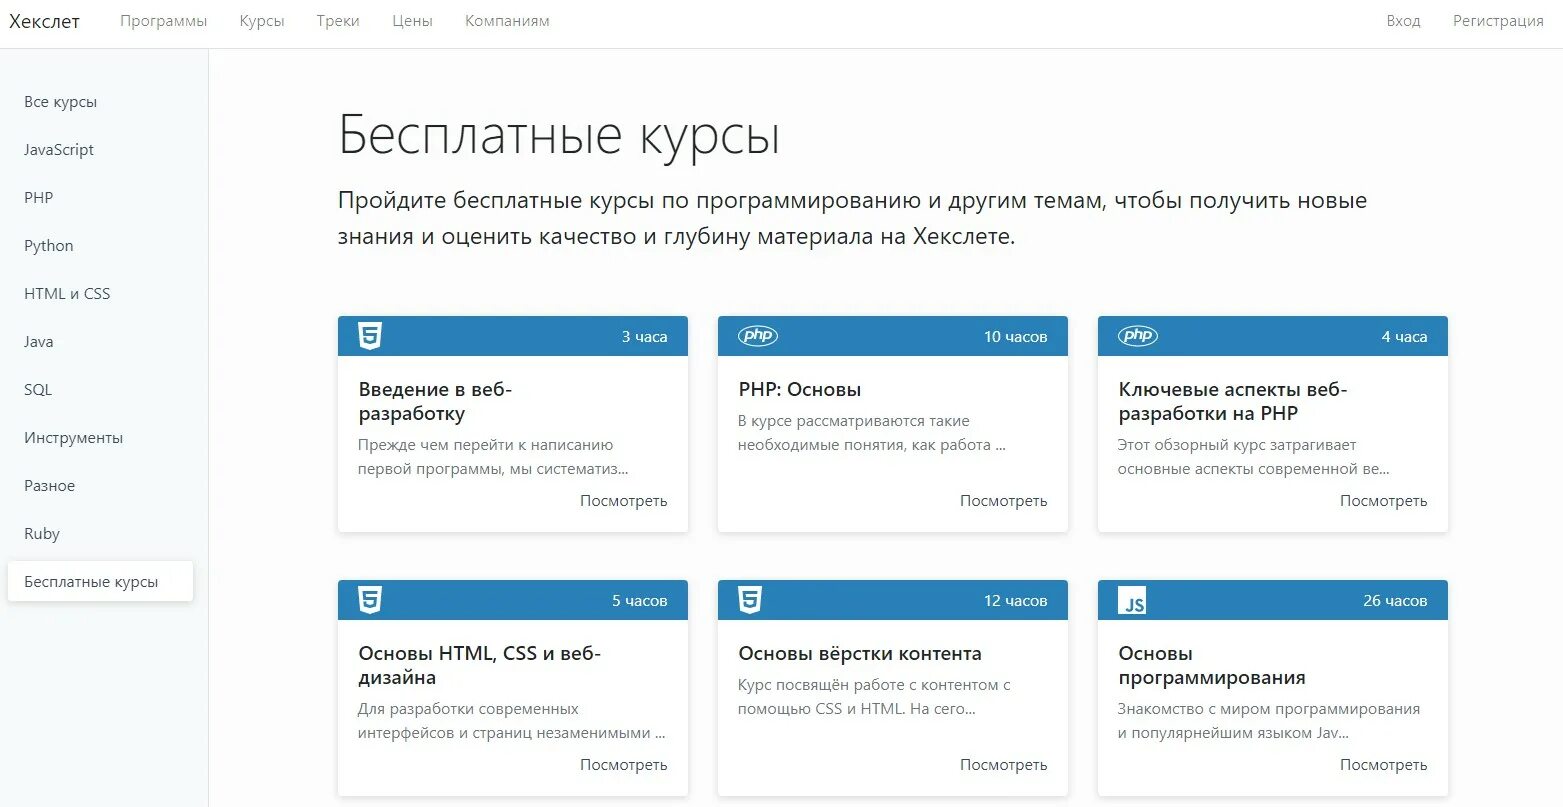Viewport: 1563px width, 807px height.
Task: Open the Введение в веб-разработку course title
Action: click(435, 402)
